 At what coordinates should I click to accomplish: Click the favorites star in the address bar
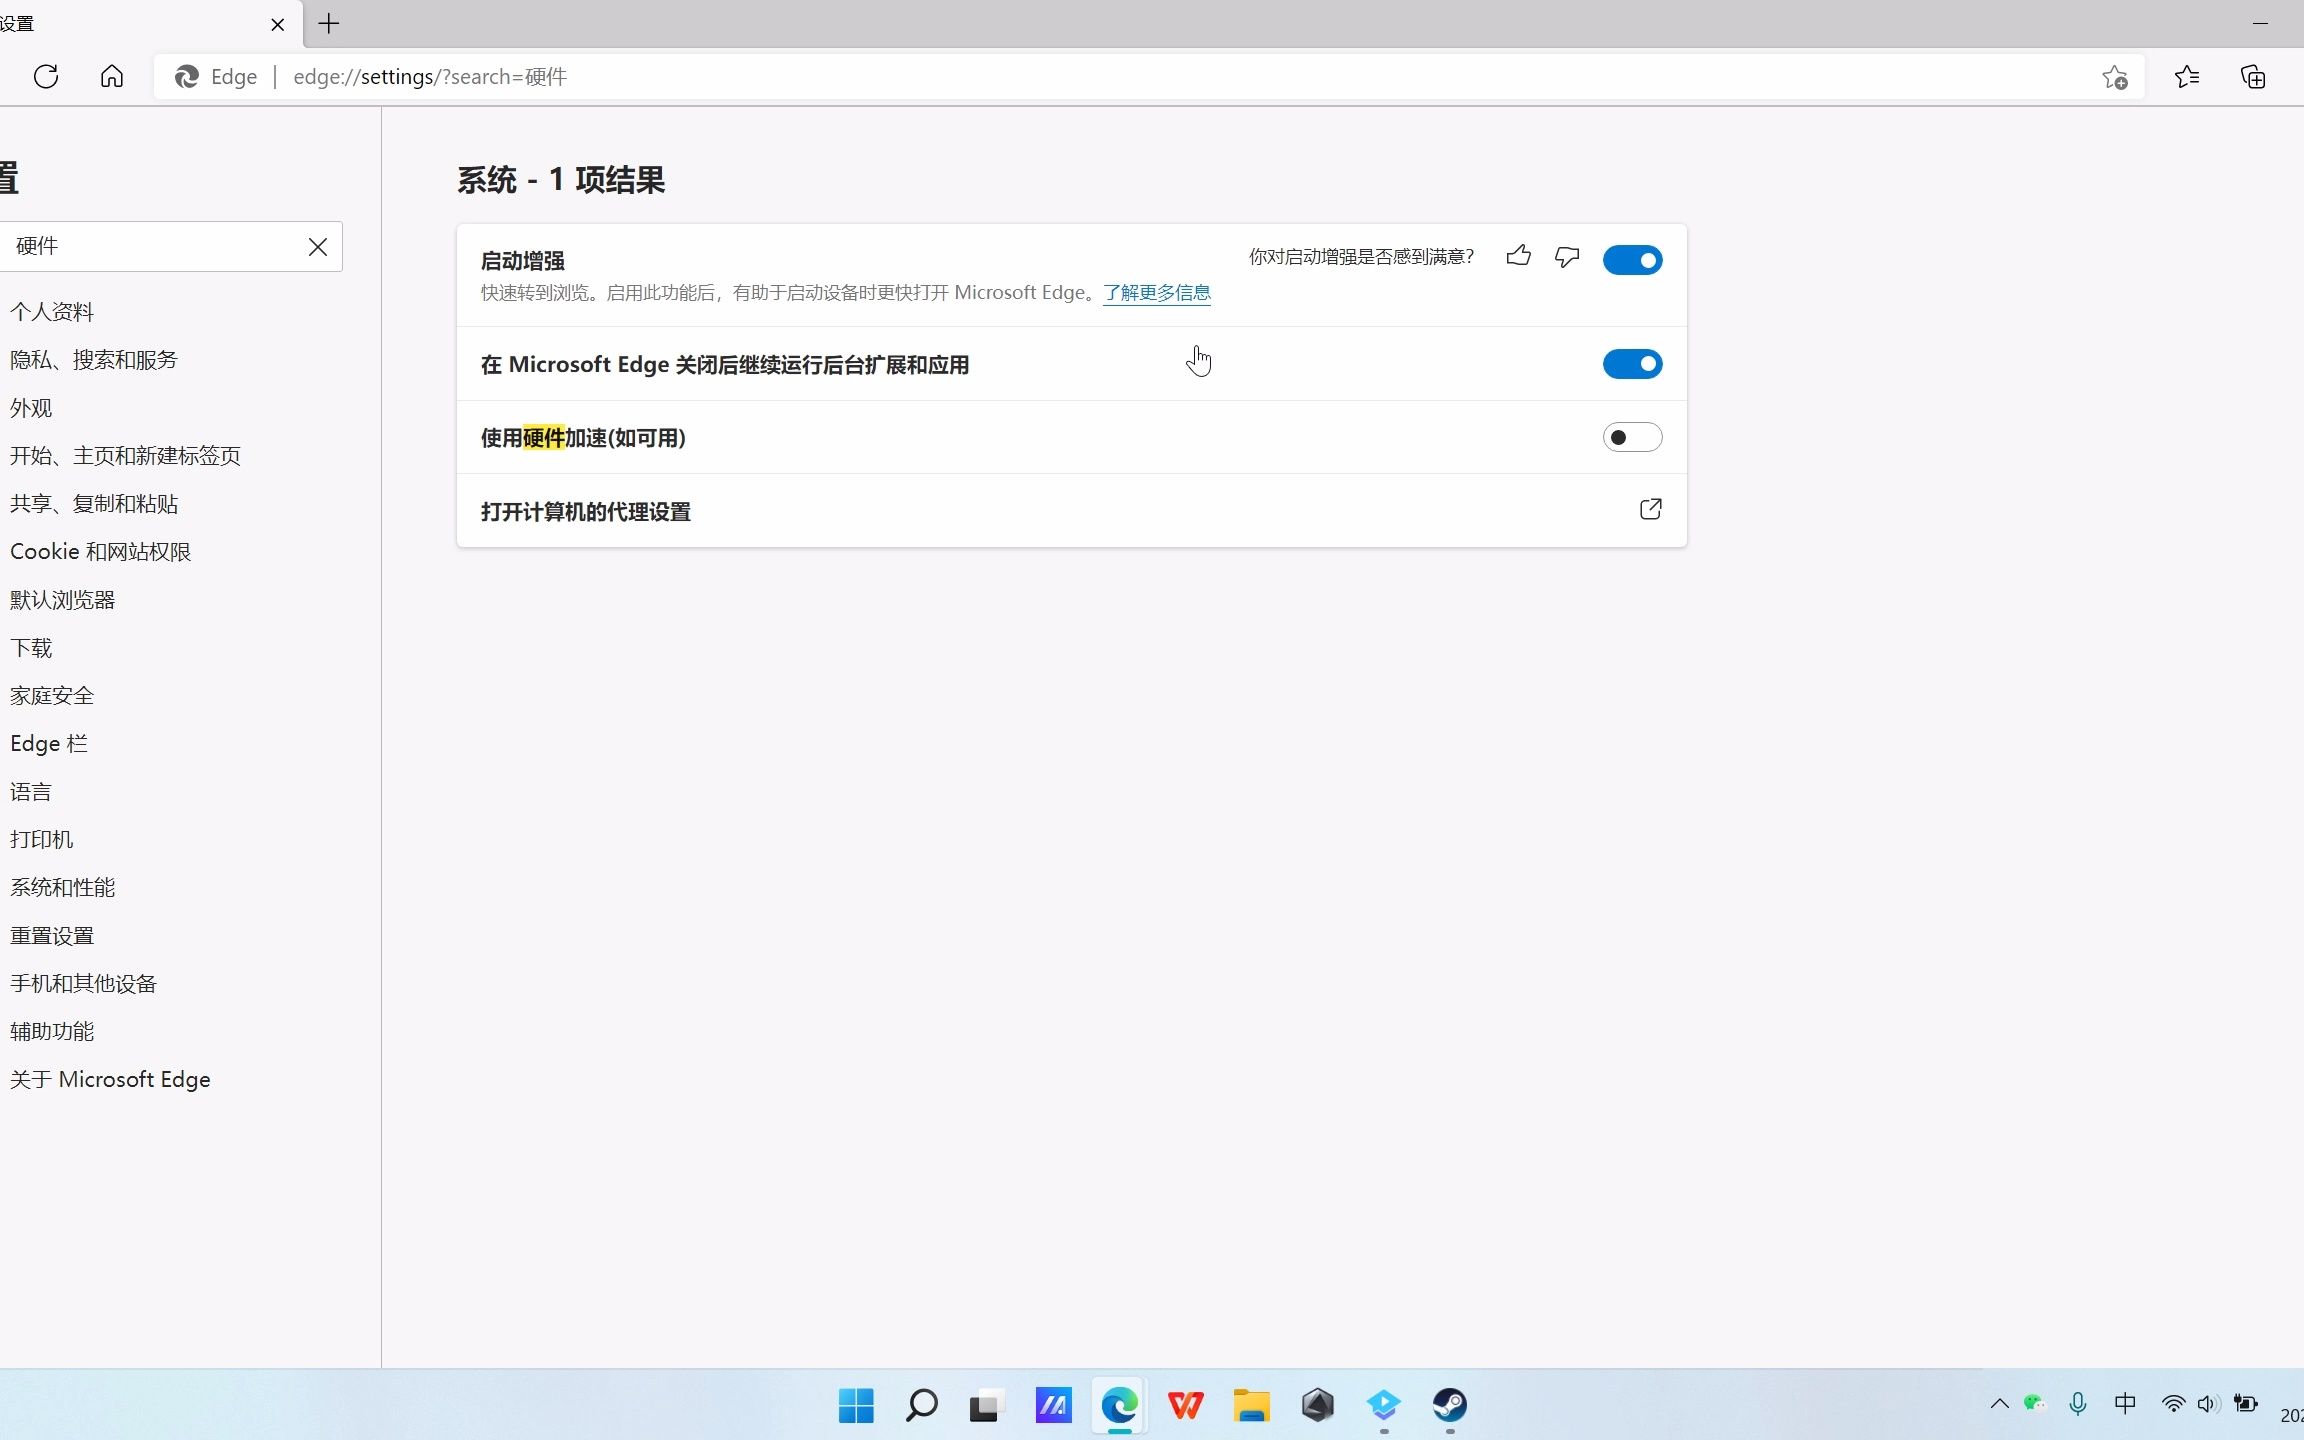[x=2115, y=77]
